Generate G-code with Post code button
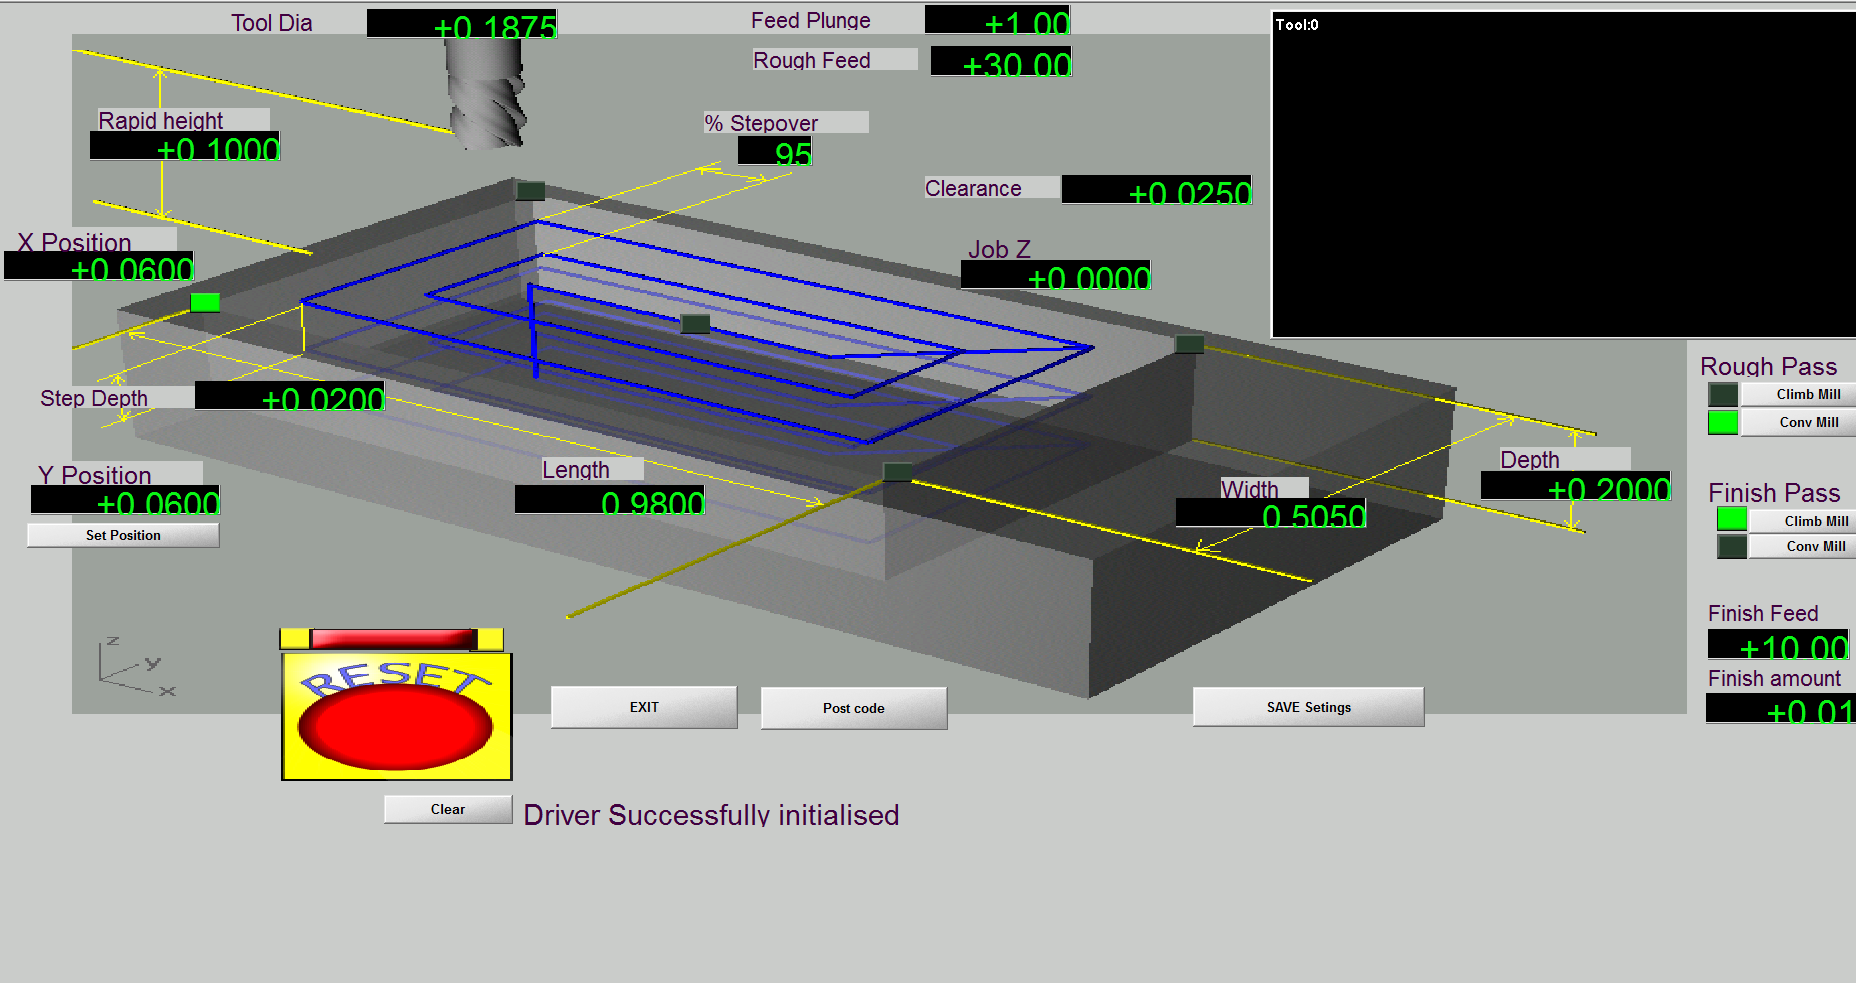This screenshot has width=1856, height=983. 854,708
